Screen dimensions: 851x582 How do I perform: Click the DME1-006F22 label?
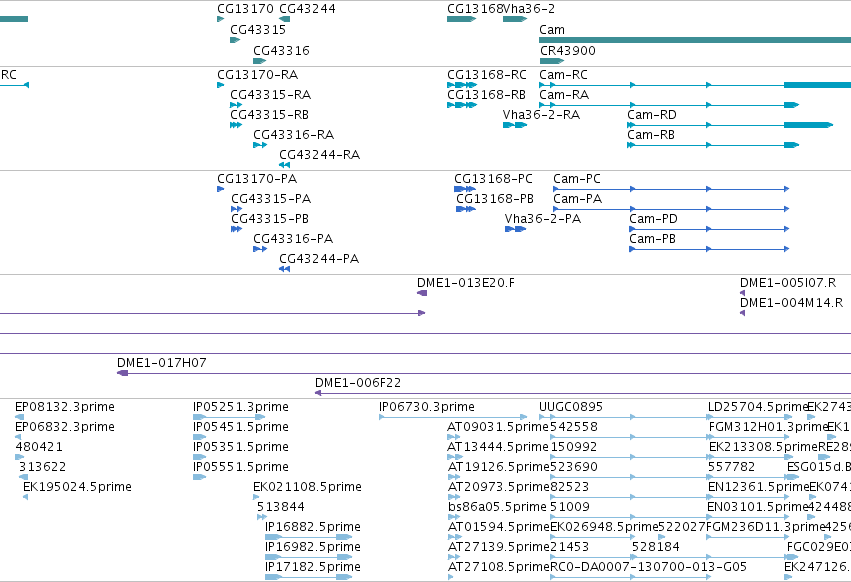point(358,383)
